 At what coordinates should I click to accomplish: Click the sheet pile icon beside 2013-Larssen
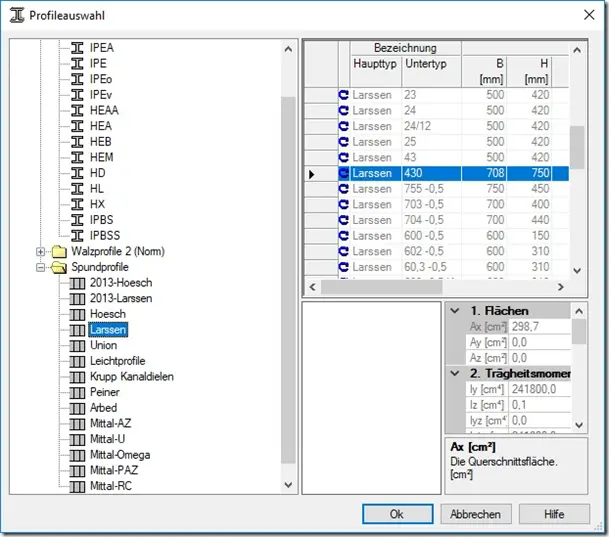[77, 299]
